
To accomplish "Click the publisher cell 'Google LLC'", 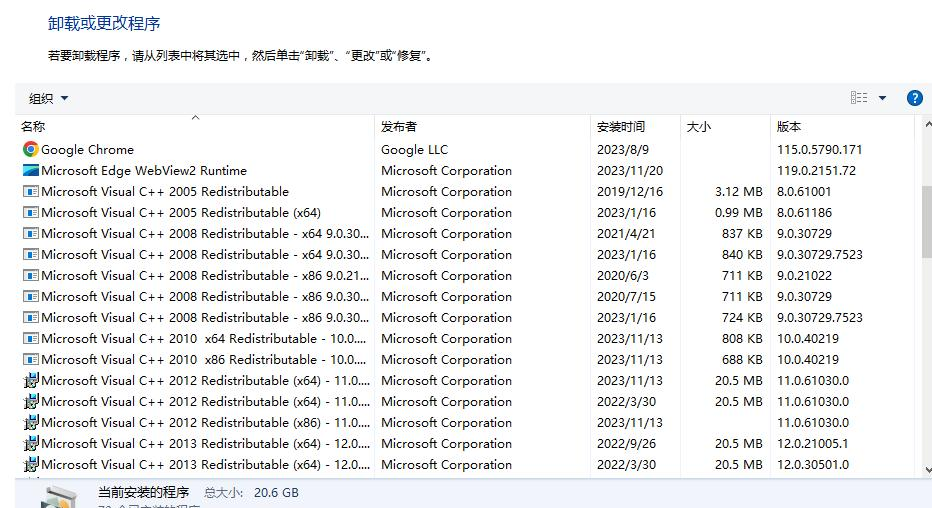I will 414,150.
